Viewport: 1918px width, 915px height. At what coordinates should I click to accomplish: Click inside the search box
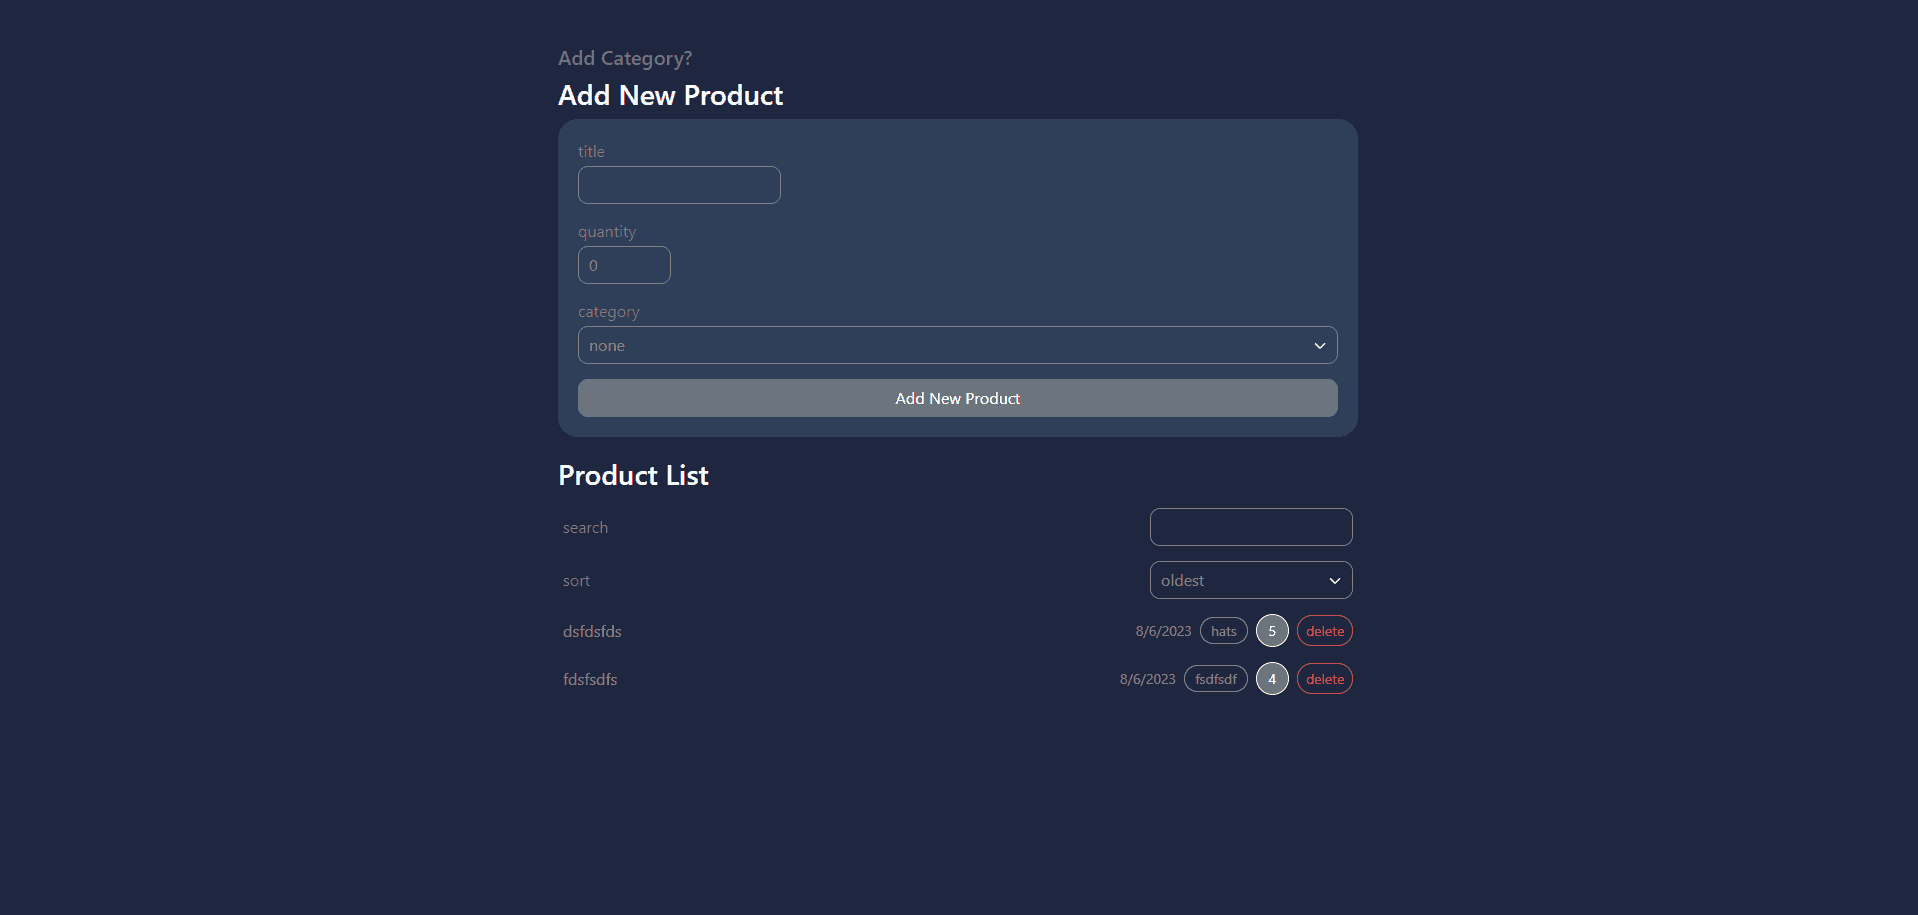(1250, 527)
